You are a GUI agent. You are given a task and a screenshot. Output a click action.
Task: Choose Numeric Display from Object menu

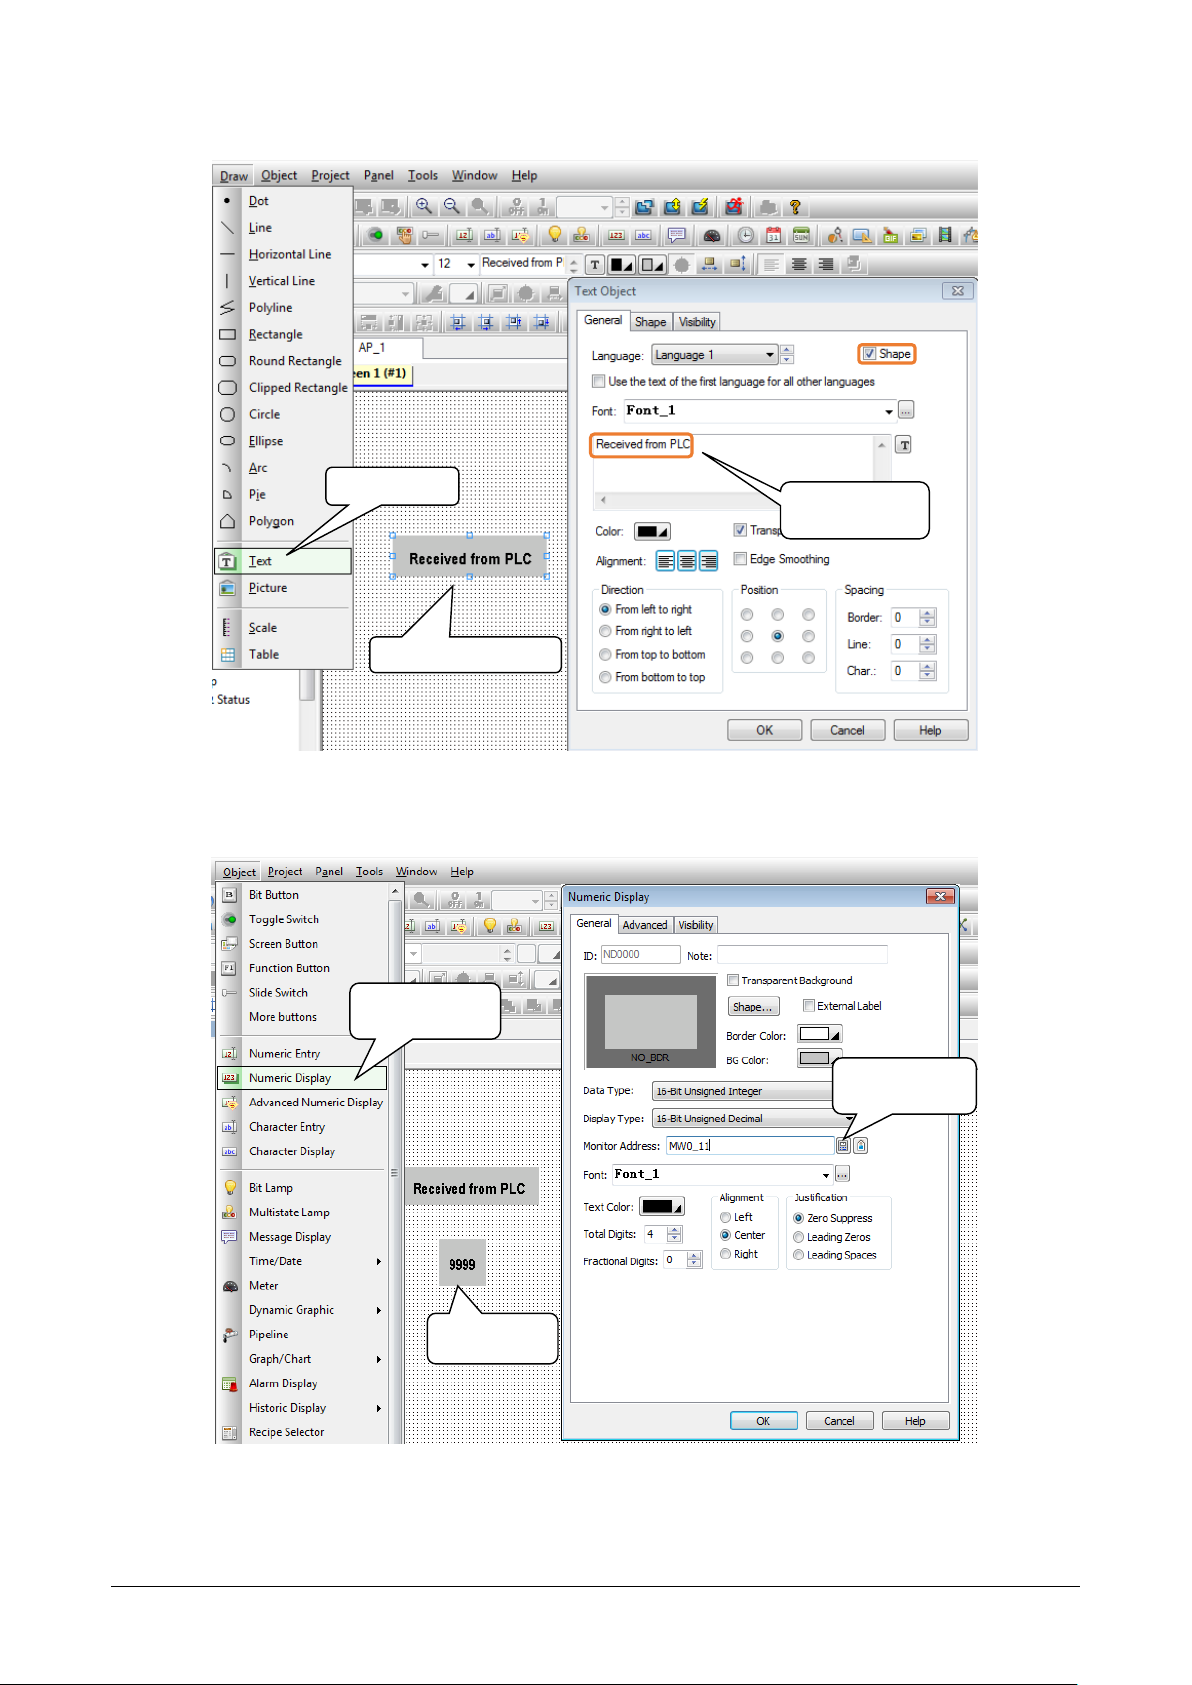290,1078
